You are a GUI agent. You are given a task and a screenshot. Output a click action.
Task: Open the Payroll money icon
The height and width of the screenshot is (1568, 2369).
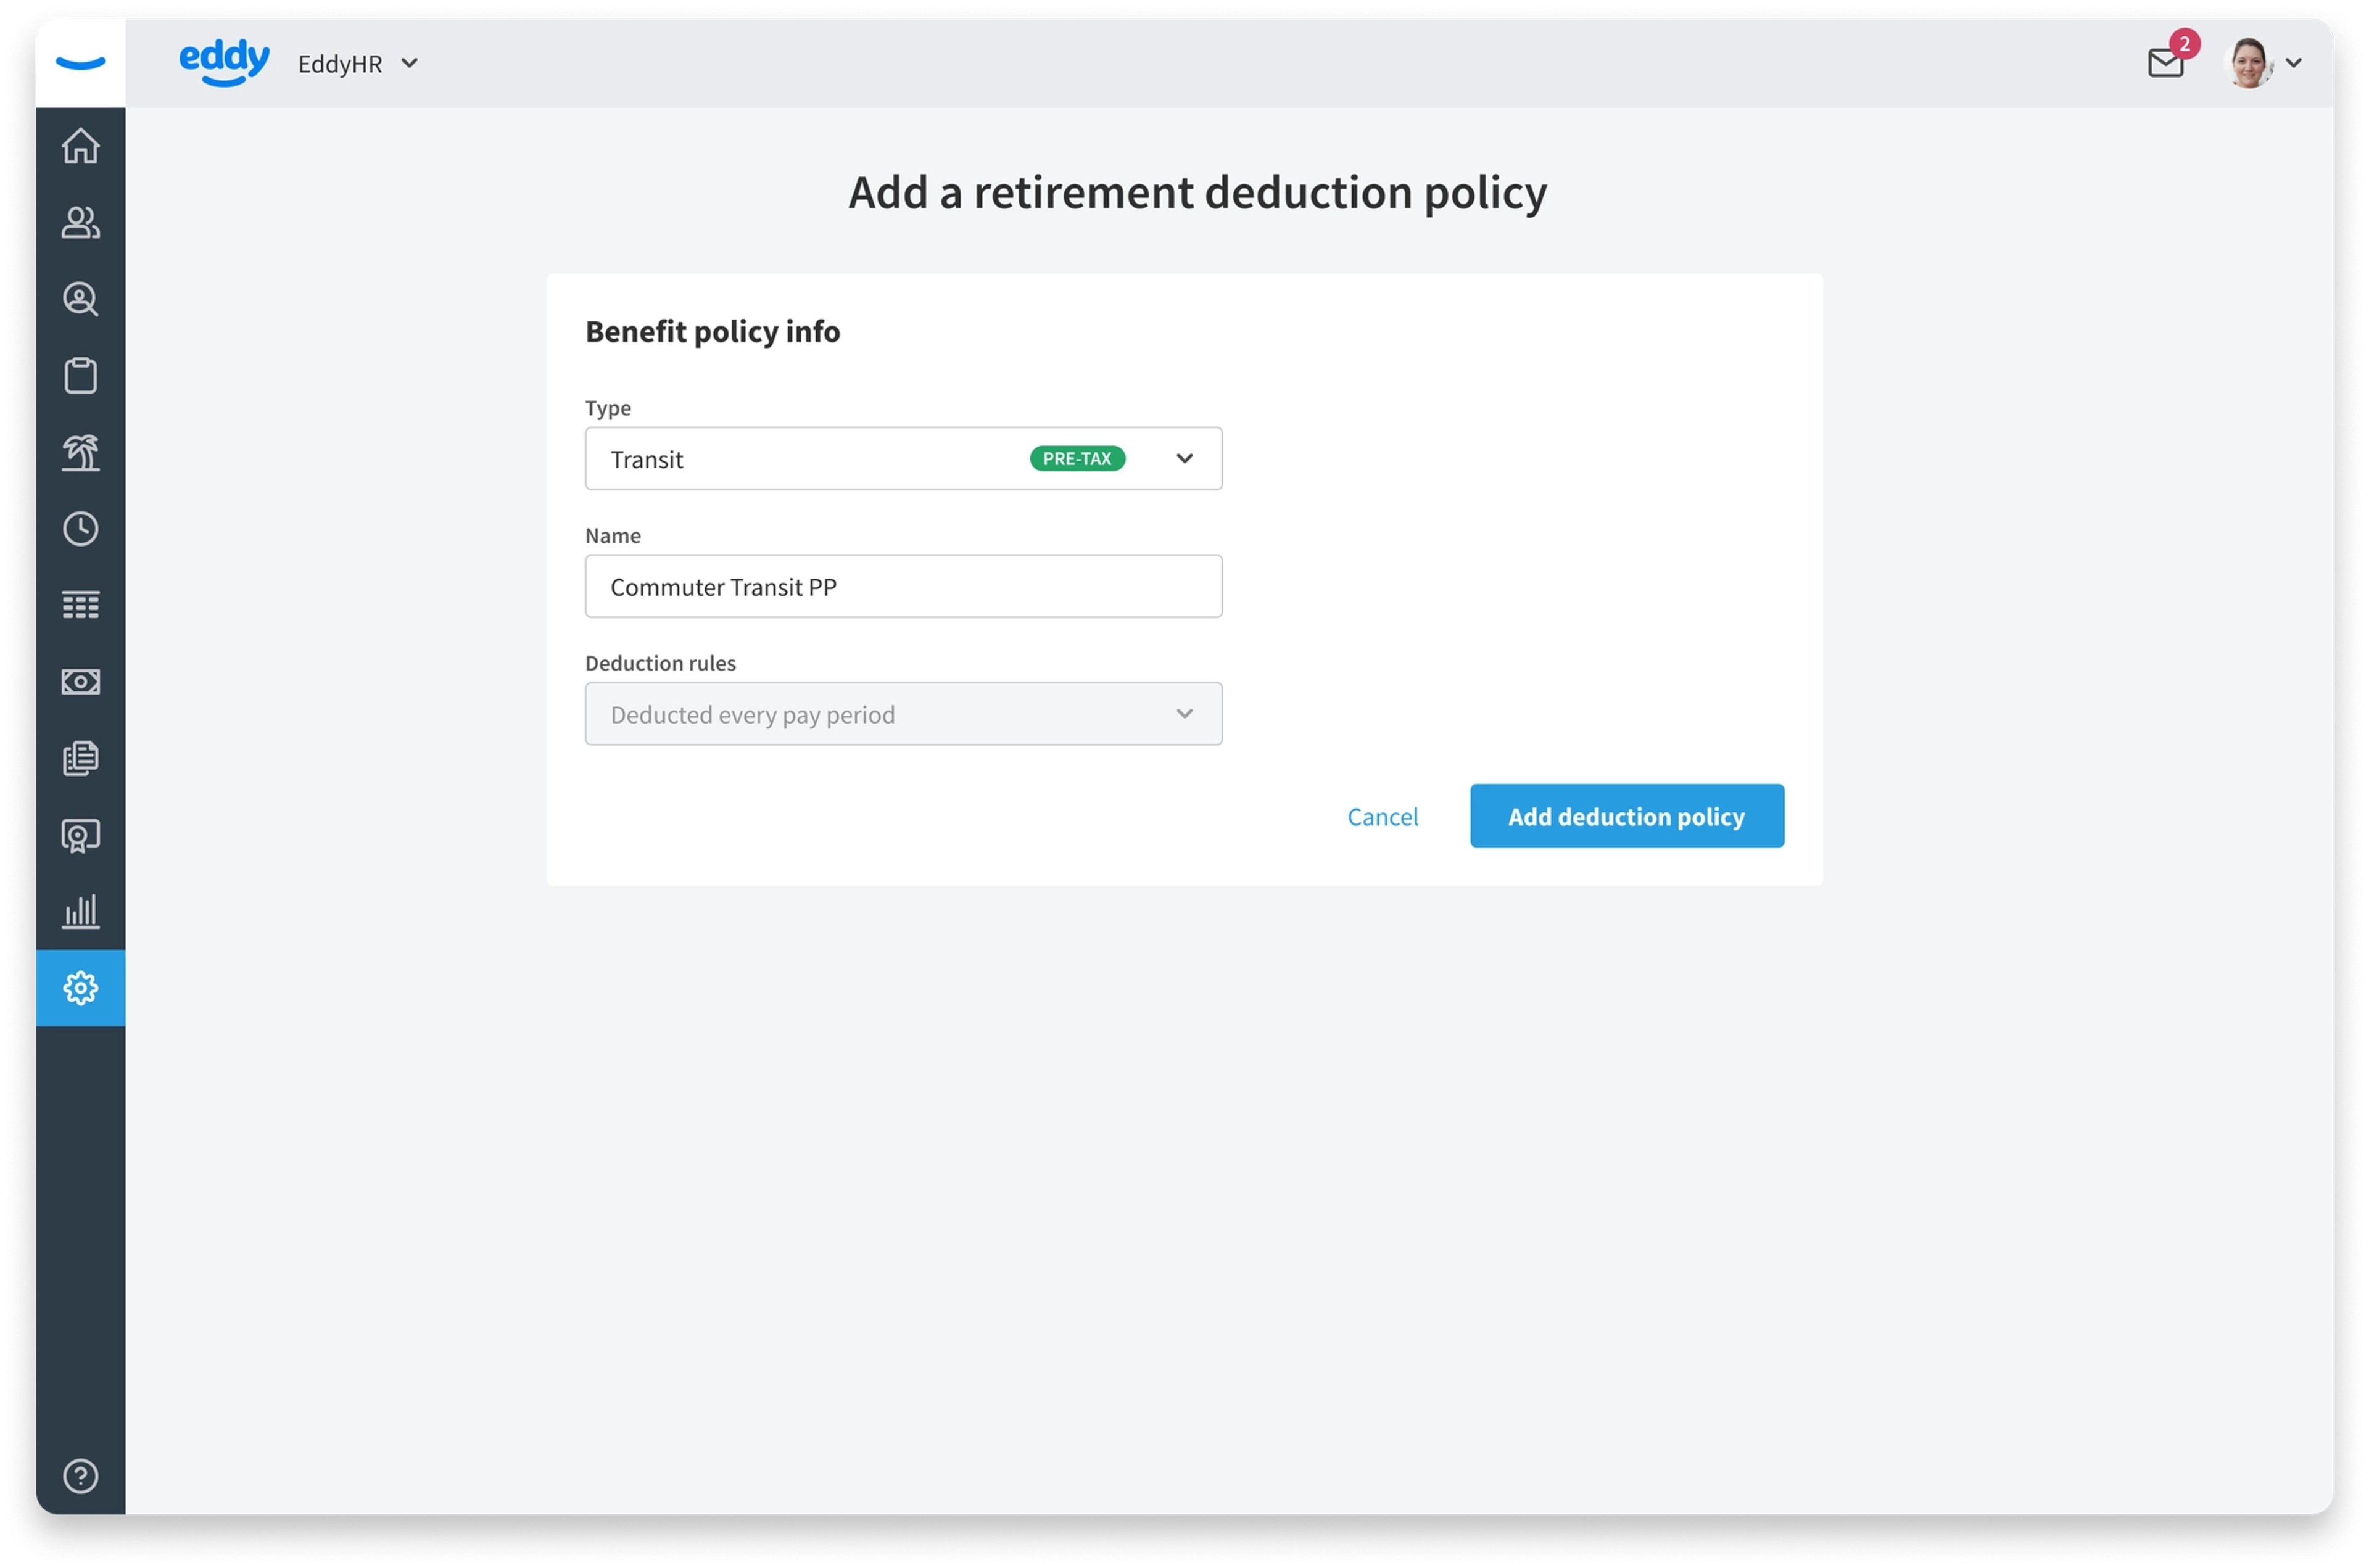click(80, 682)
